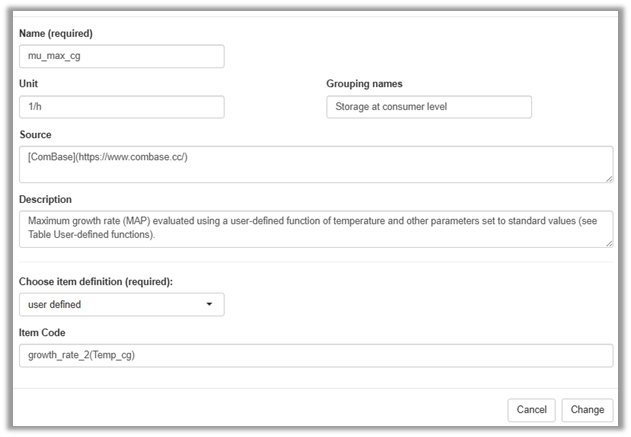Click the Unit field showing 1/h

coord(121,106)
